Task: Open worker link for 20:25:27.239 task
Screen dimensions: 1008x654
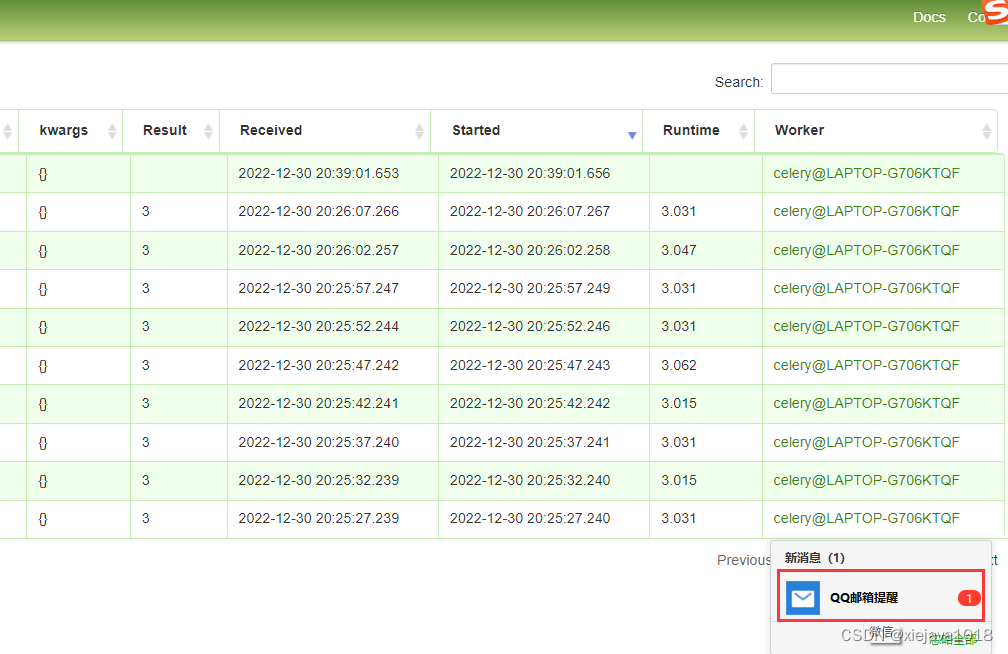Action: click(866, 518)
